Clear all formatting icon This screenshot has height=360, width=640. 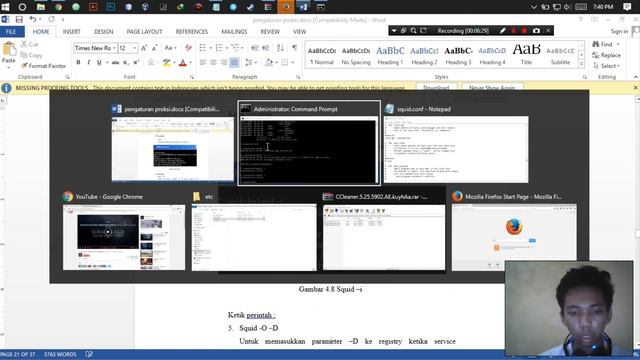188,48
